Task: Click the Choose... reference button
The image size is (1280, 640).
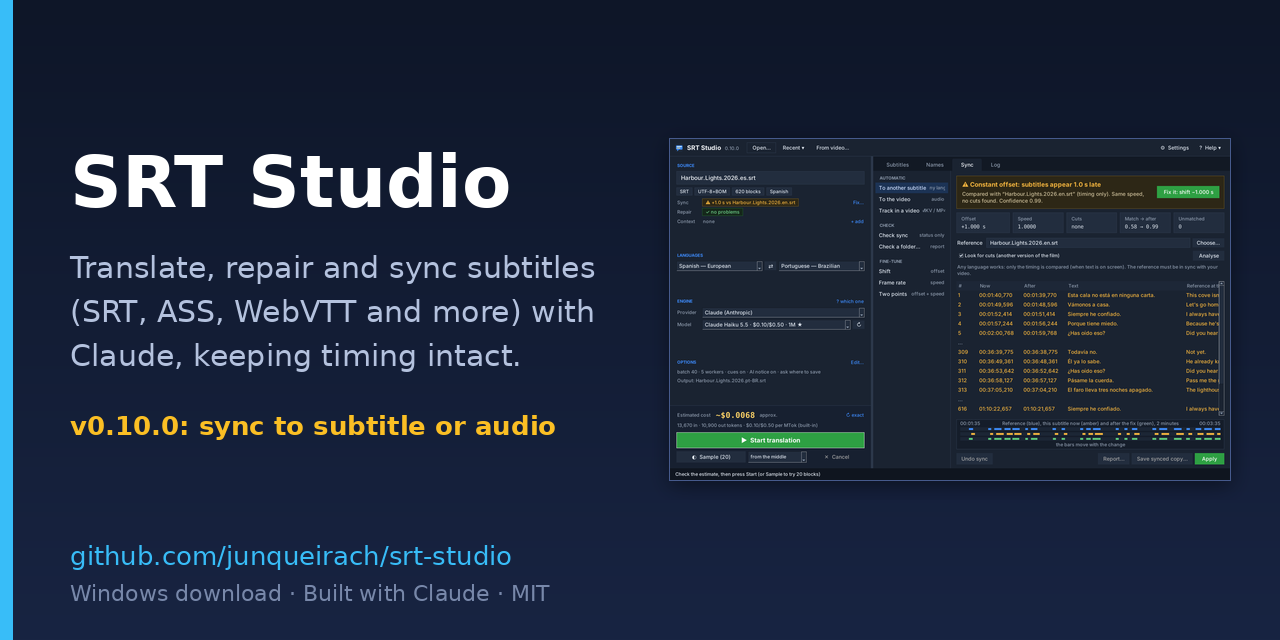Action: pos(1208,242)
